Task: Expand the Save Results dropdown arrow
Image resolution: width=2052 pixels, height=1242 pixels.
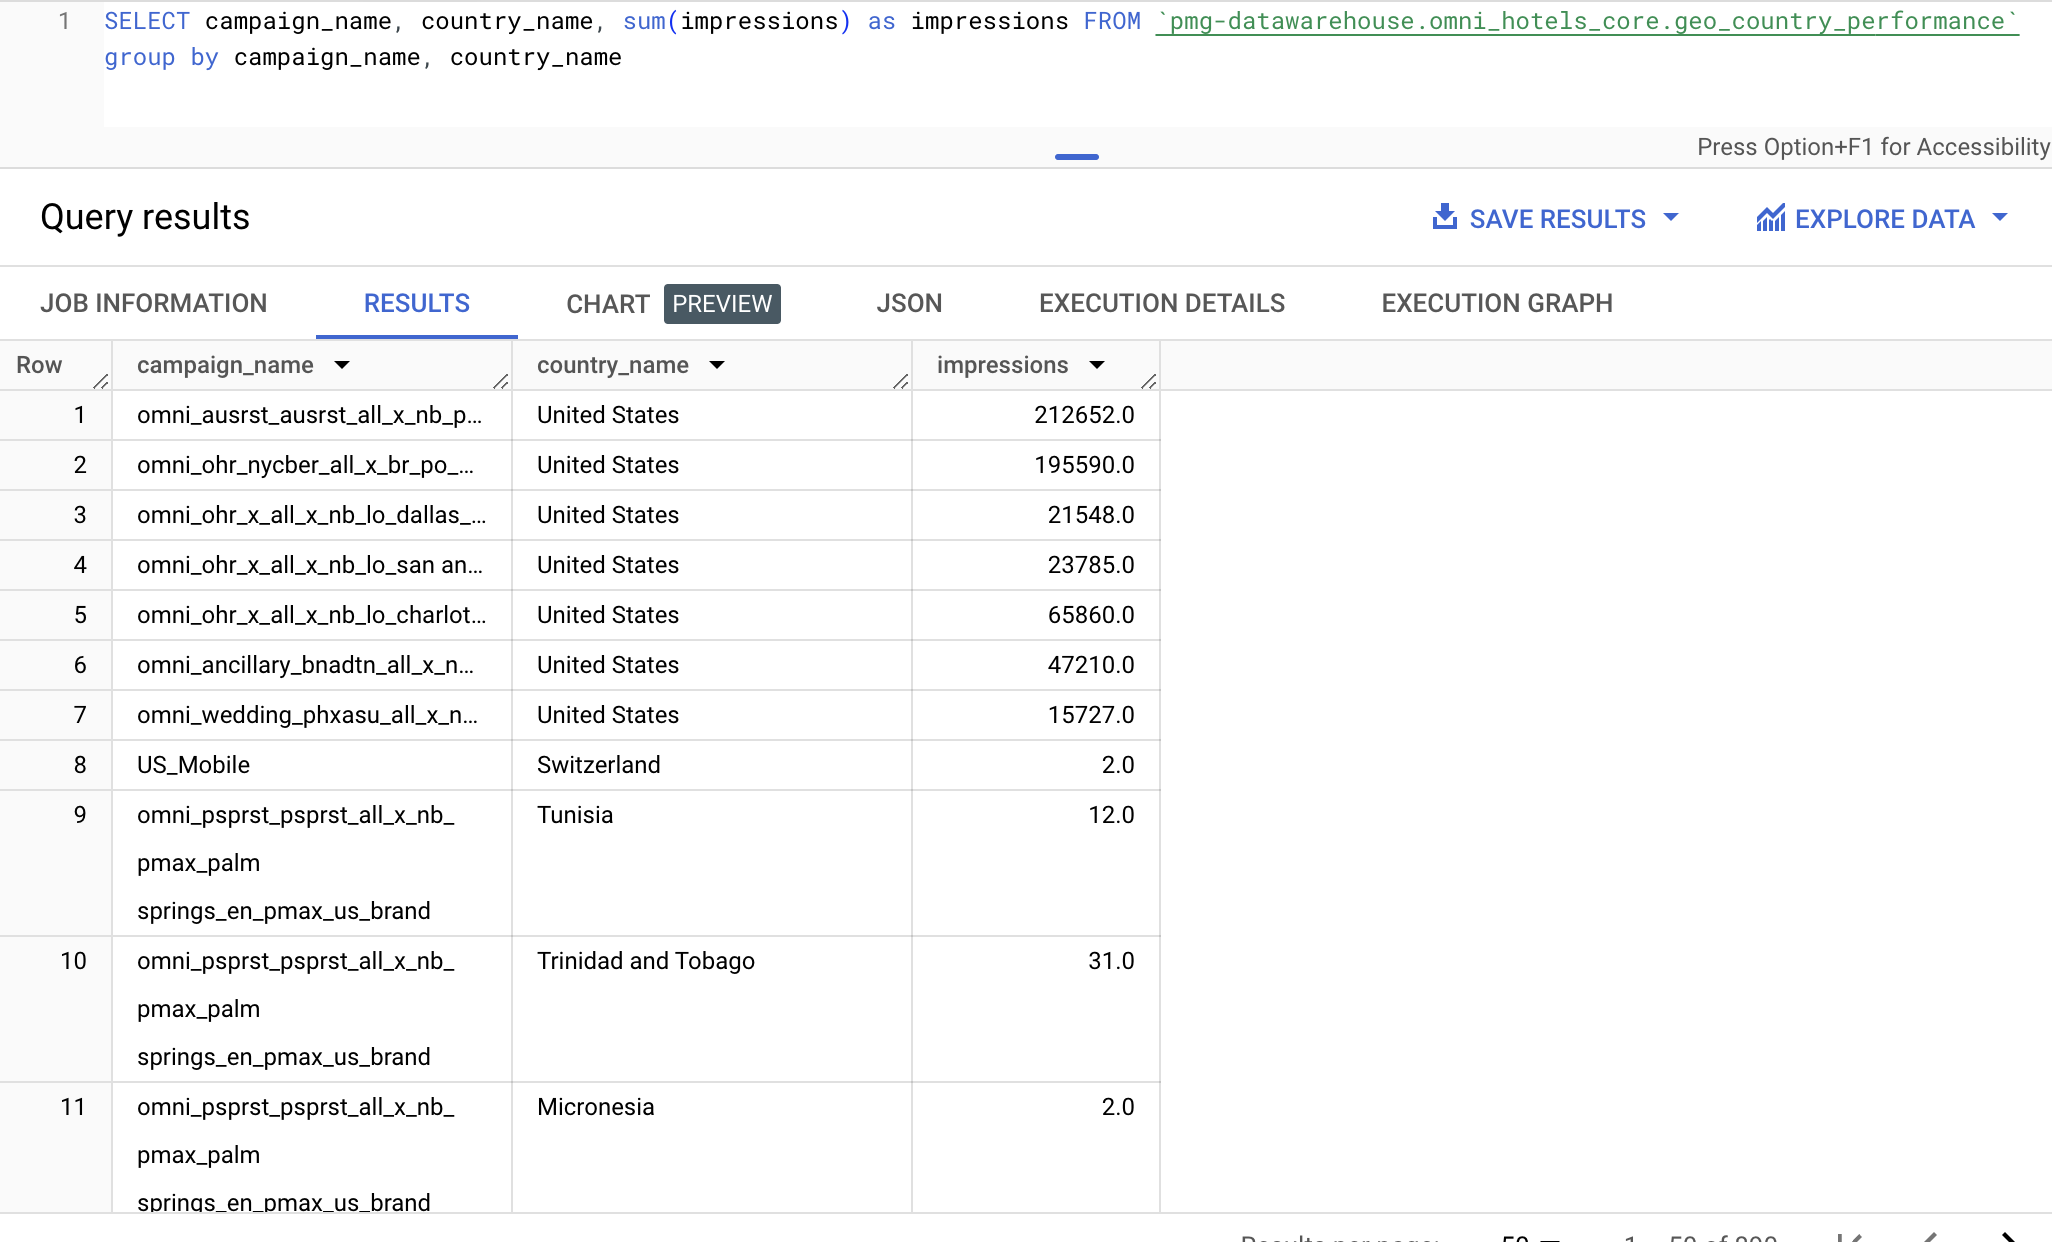Action: pyautogui.click(x=1671, y=218)
